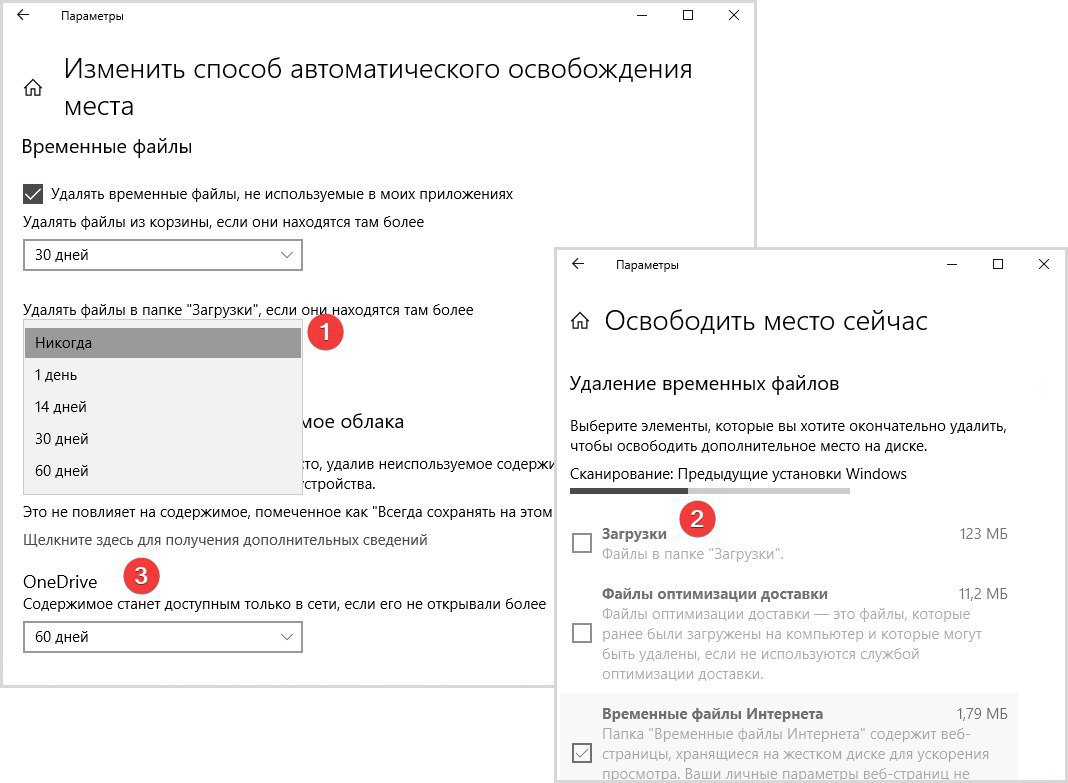1068x783 pixels.
Task: Select 1 день option
Action: pyautogui.click(x=163, y=374)
